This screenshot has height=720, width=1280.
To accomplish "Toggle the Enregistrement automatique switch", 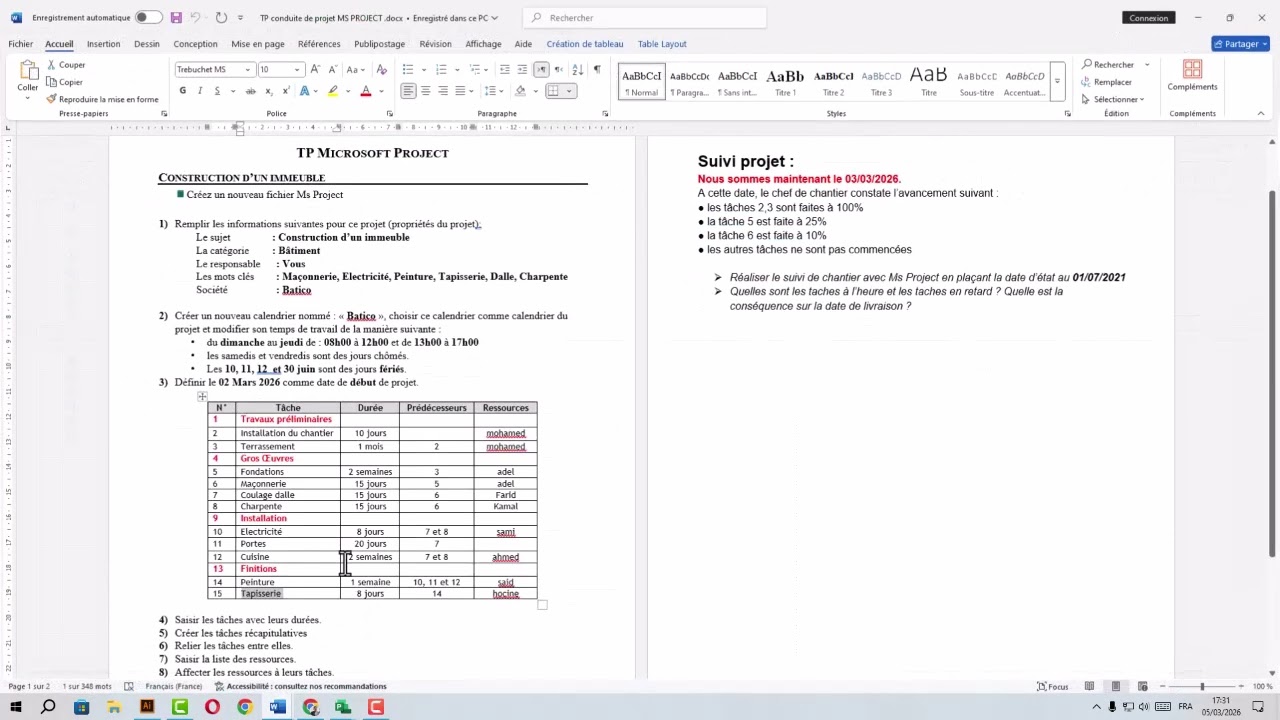I will tap(148, 18).
